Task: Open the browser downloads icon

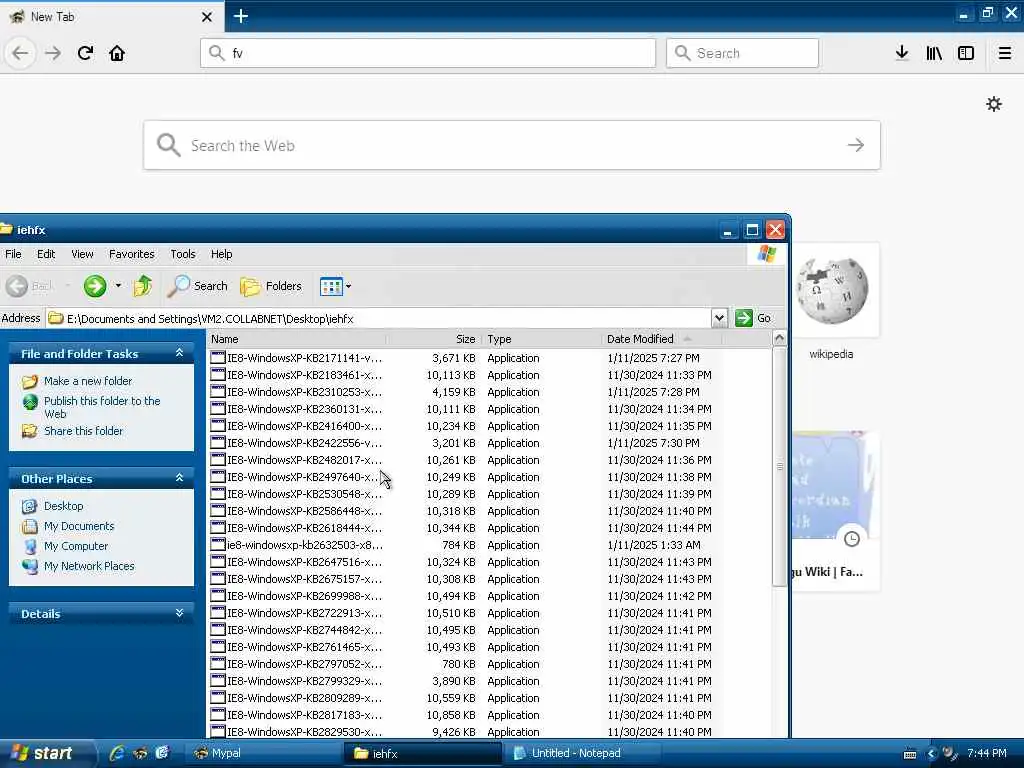Action: [x=902, y=53]
